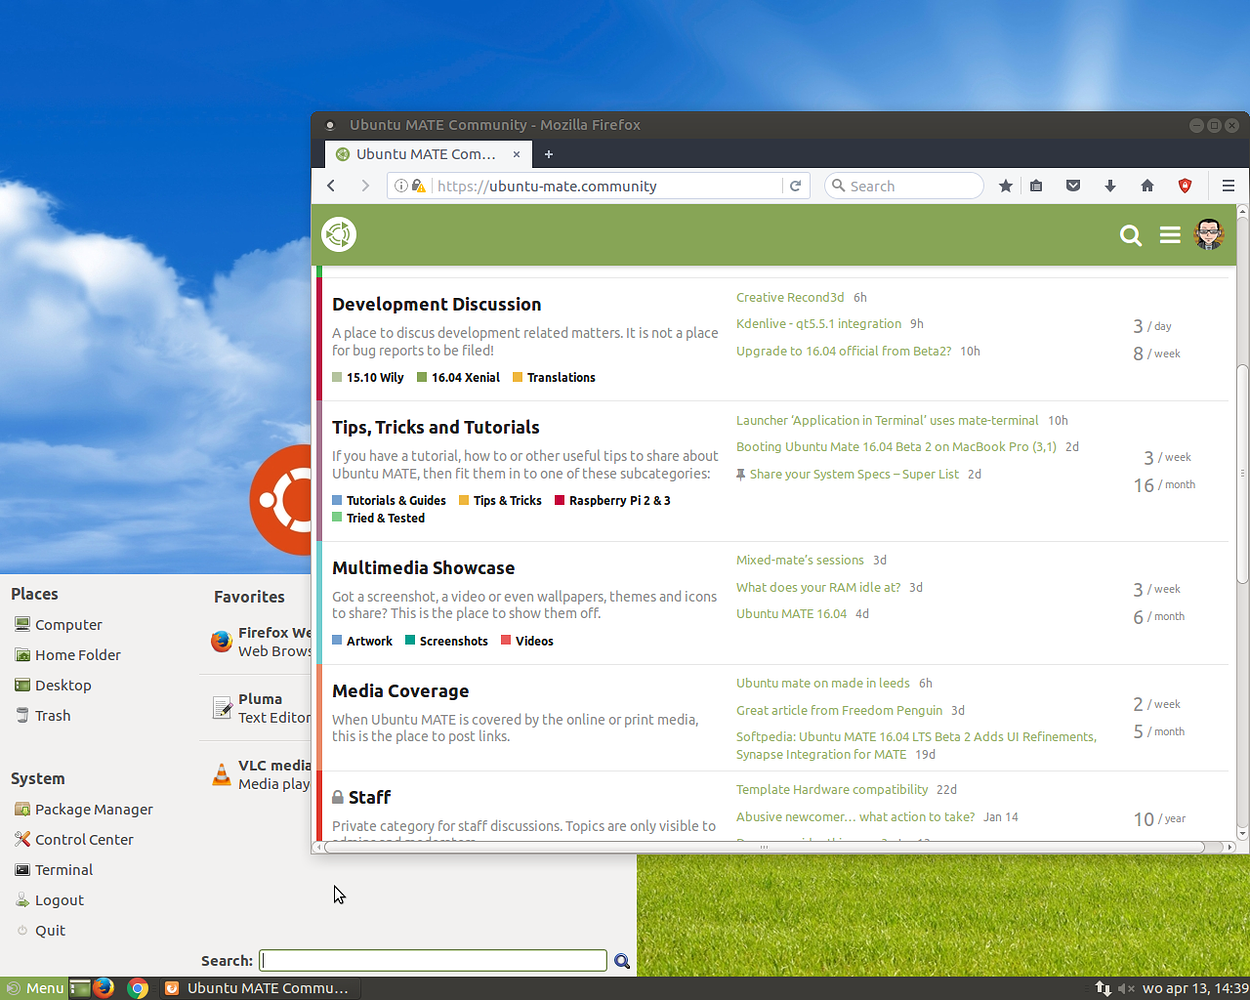Open the Videos subcategory
The height and width of the screenshot is (1000, 1250).
(527, 642)
